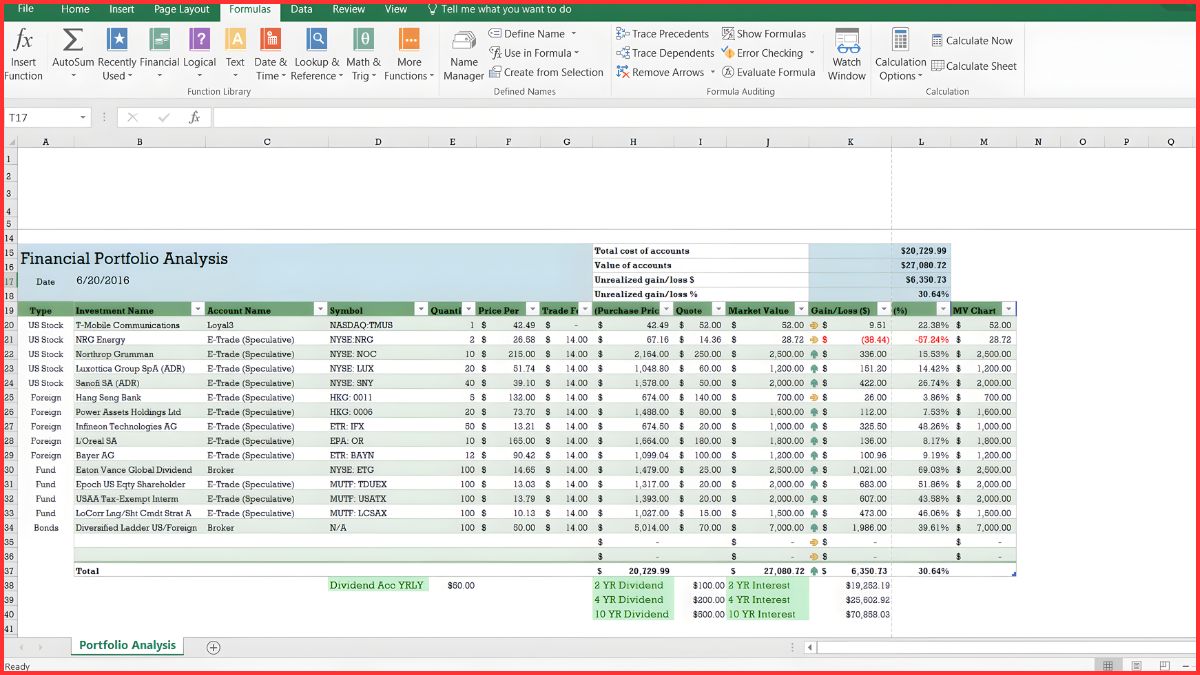Click Calculate Now

(971, 40)
